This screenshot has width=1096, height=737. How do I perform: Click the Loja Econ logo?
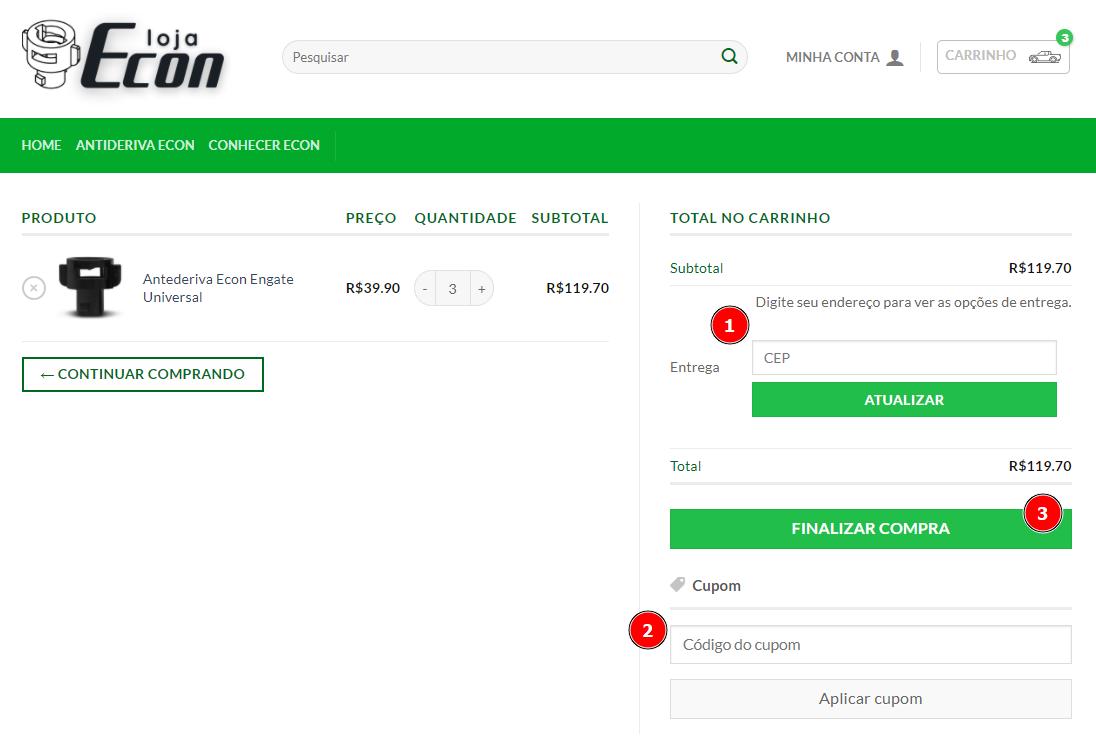[123, 57]
